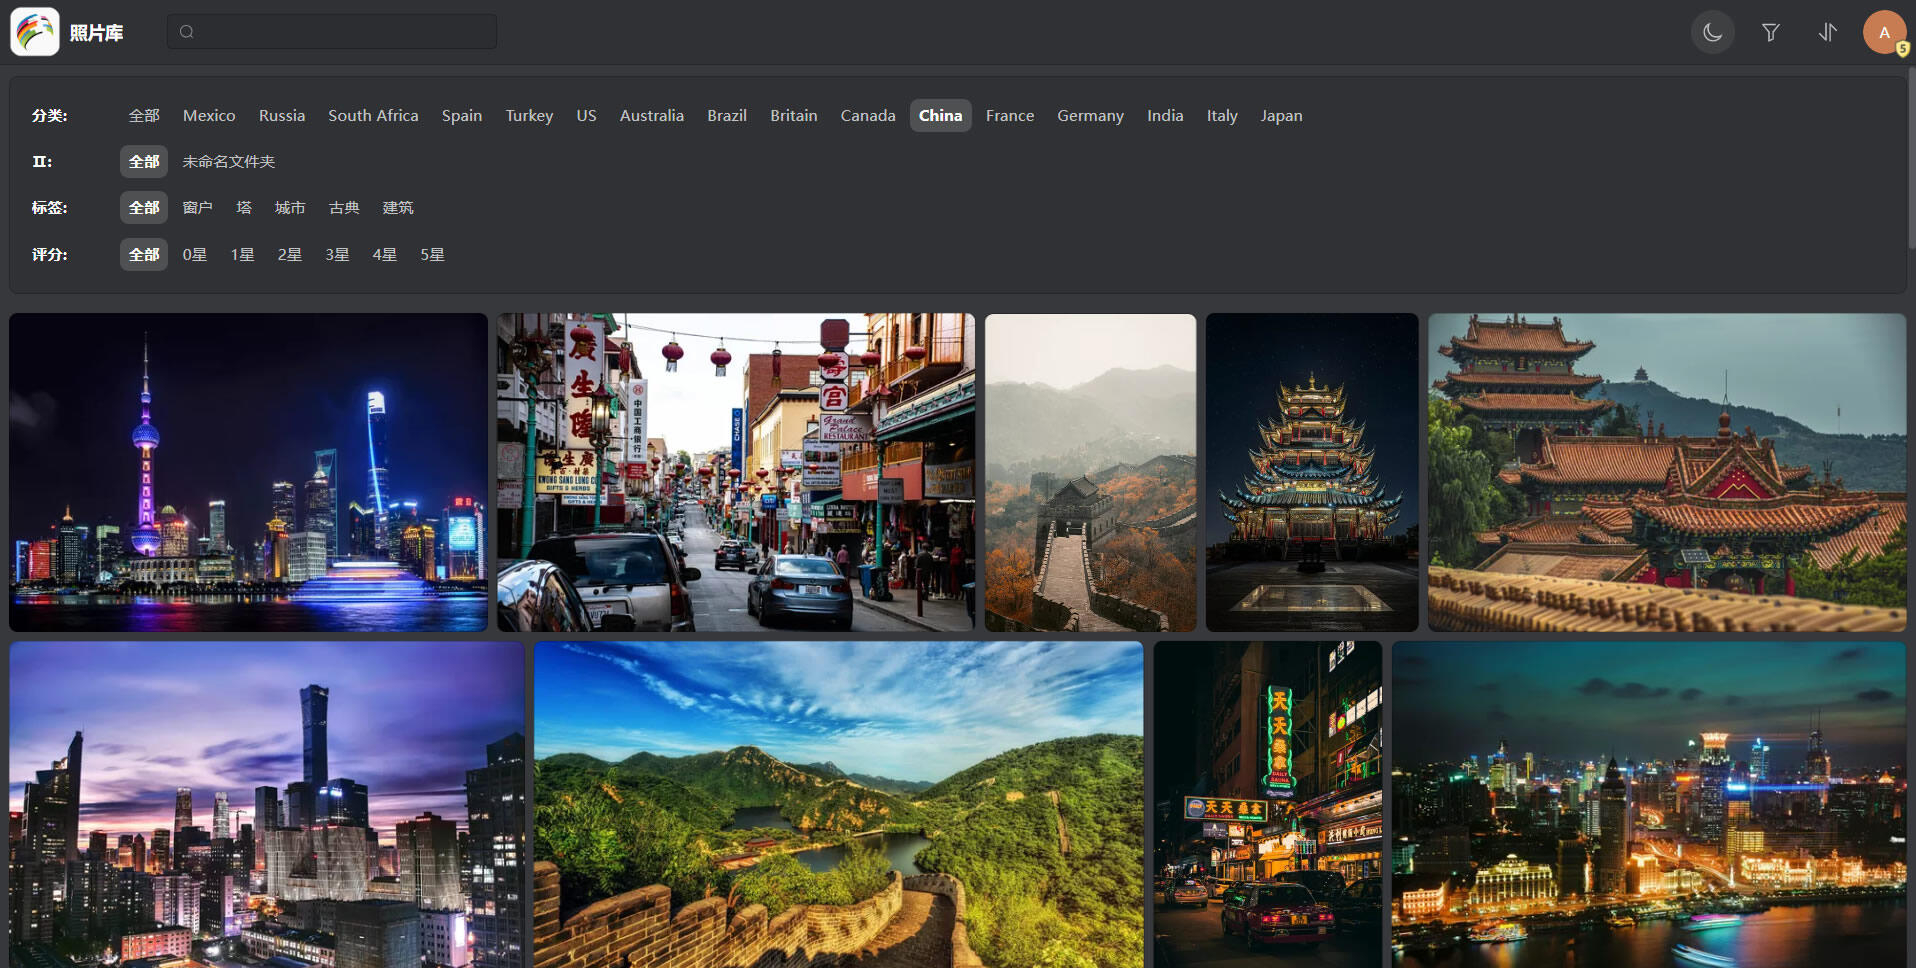Viewport: 1916px width, 968px height.
Task: Filter by the 建筑 tag
Action: [397, 208]
